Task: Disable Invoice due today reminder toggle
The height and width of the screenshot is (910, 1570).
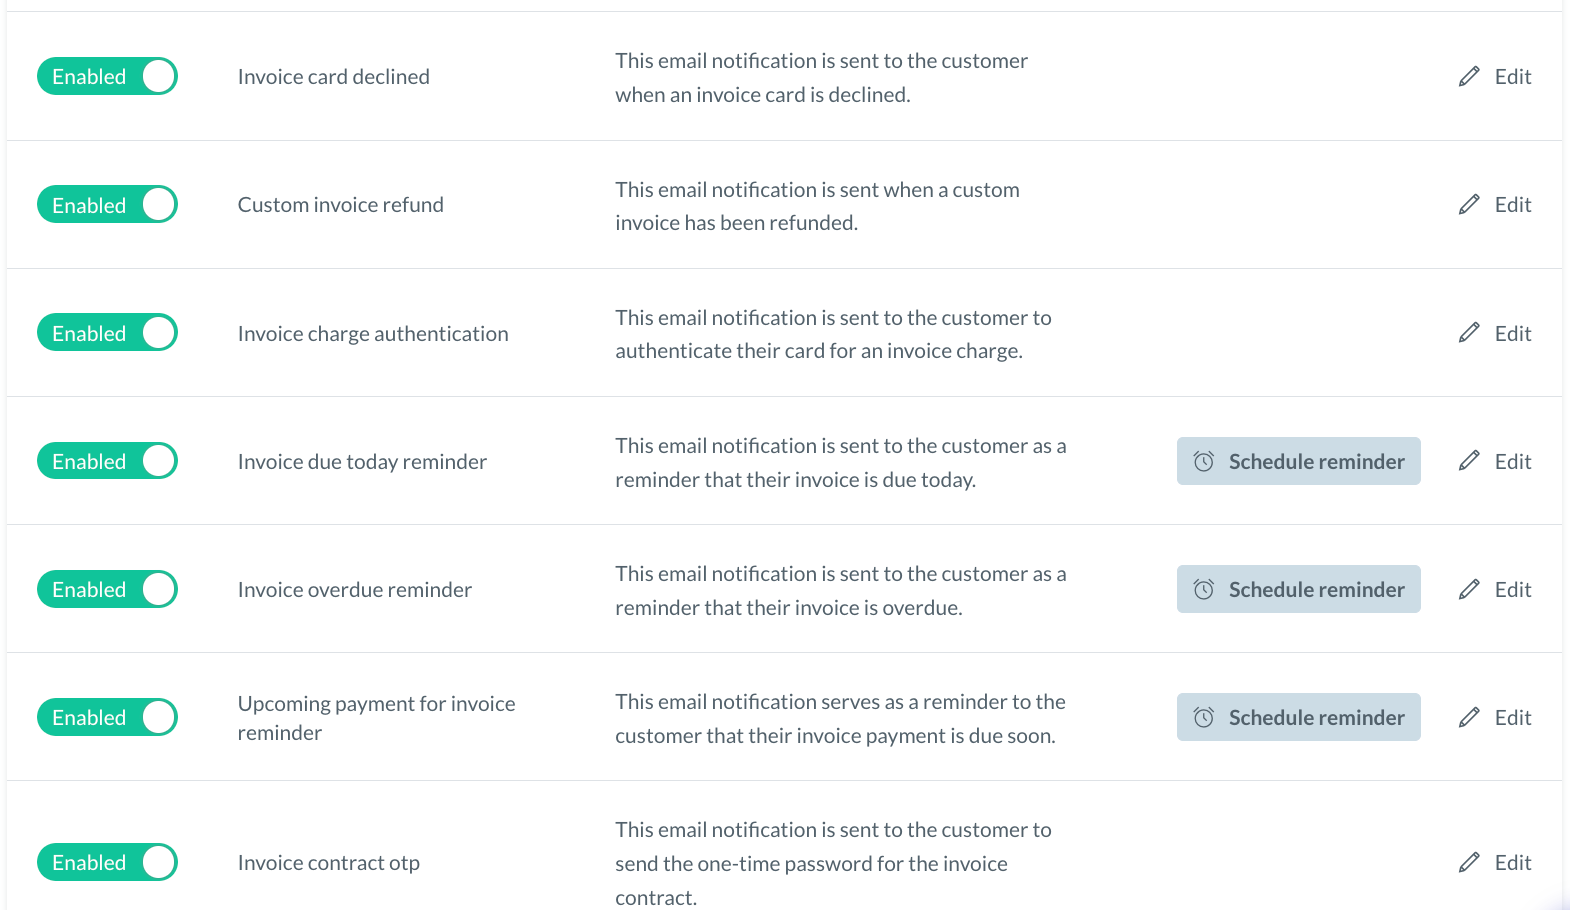Action: [x=107, y=461]
